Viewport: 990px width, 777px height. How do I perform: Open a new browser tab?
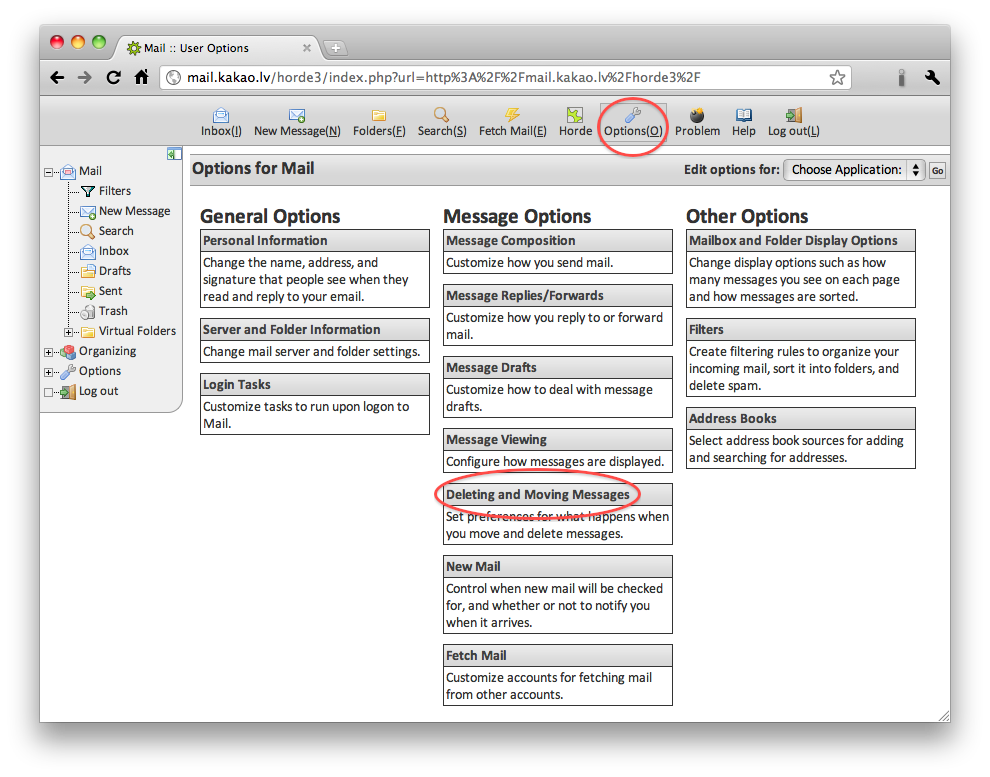[x=336, y=48]
